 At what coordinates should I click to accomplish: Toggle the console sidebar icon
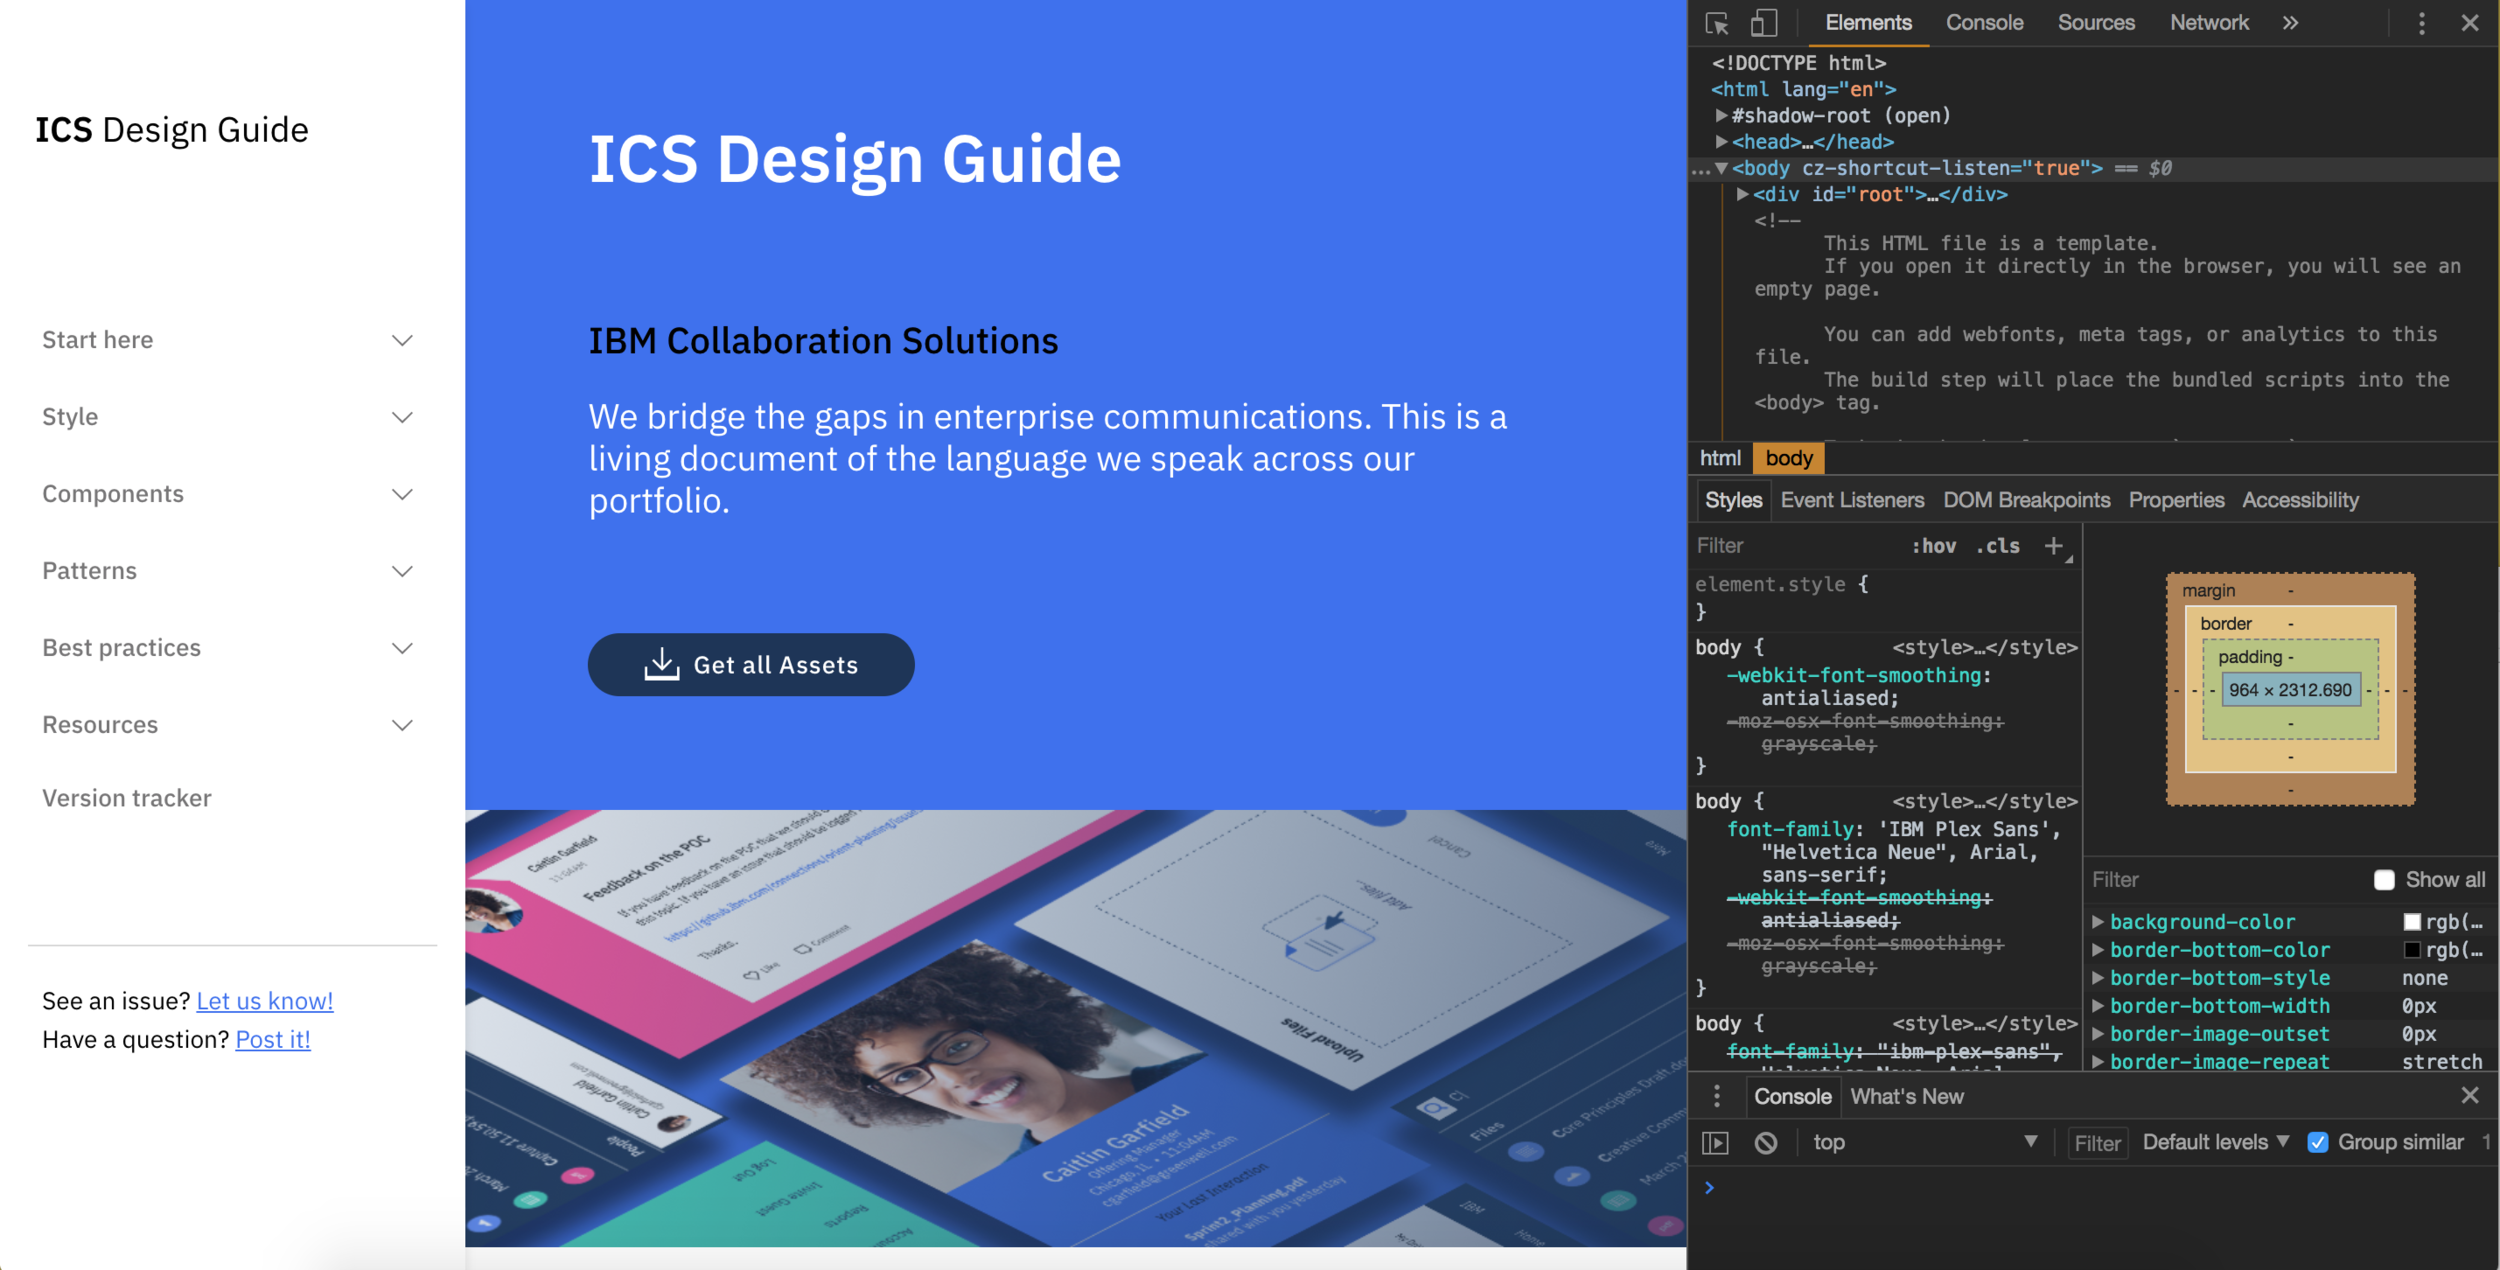point(1715,1143)
